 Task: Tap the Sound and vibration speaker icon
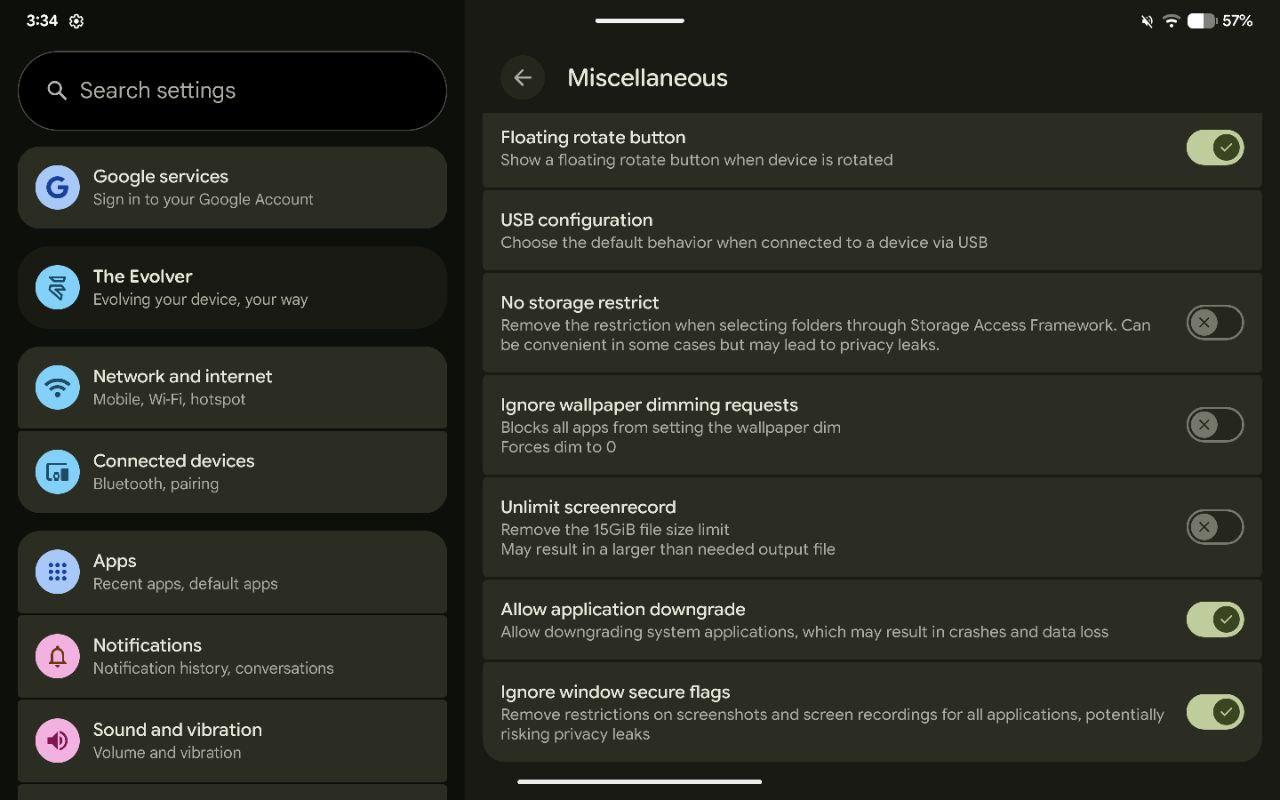58,741
